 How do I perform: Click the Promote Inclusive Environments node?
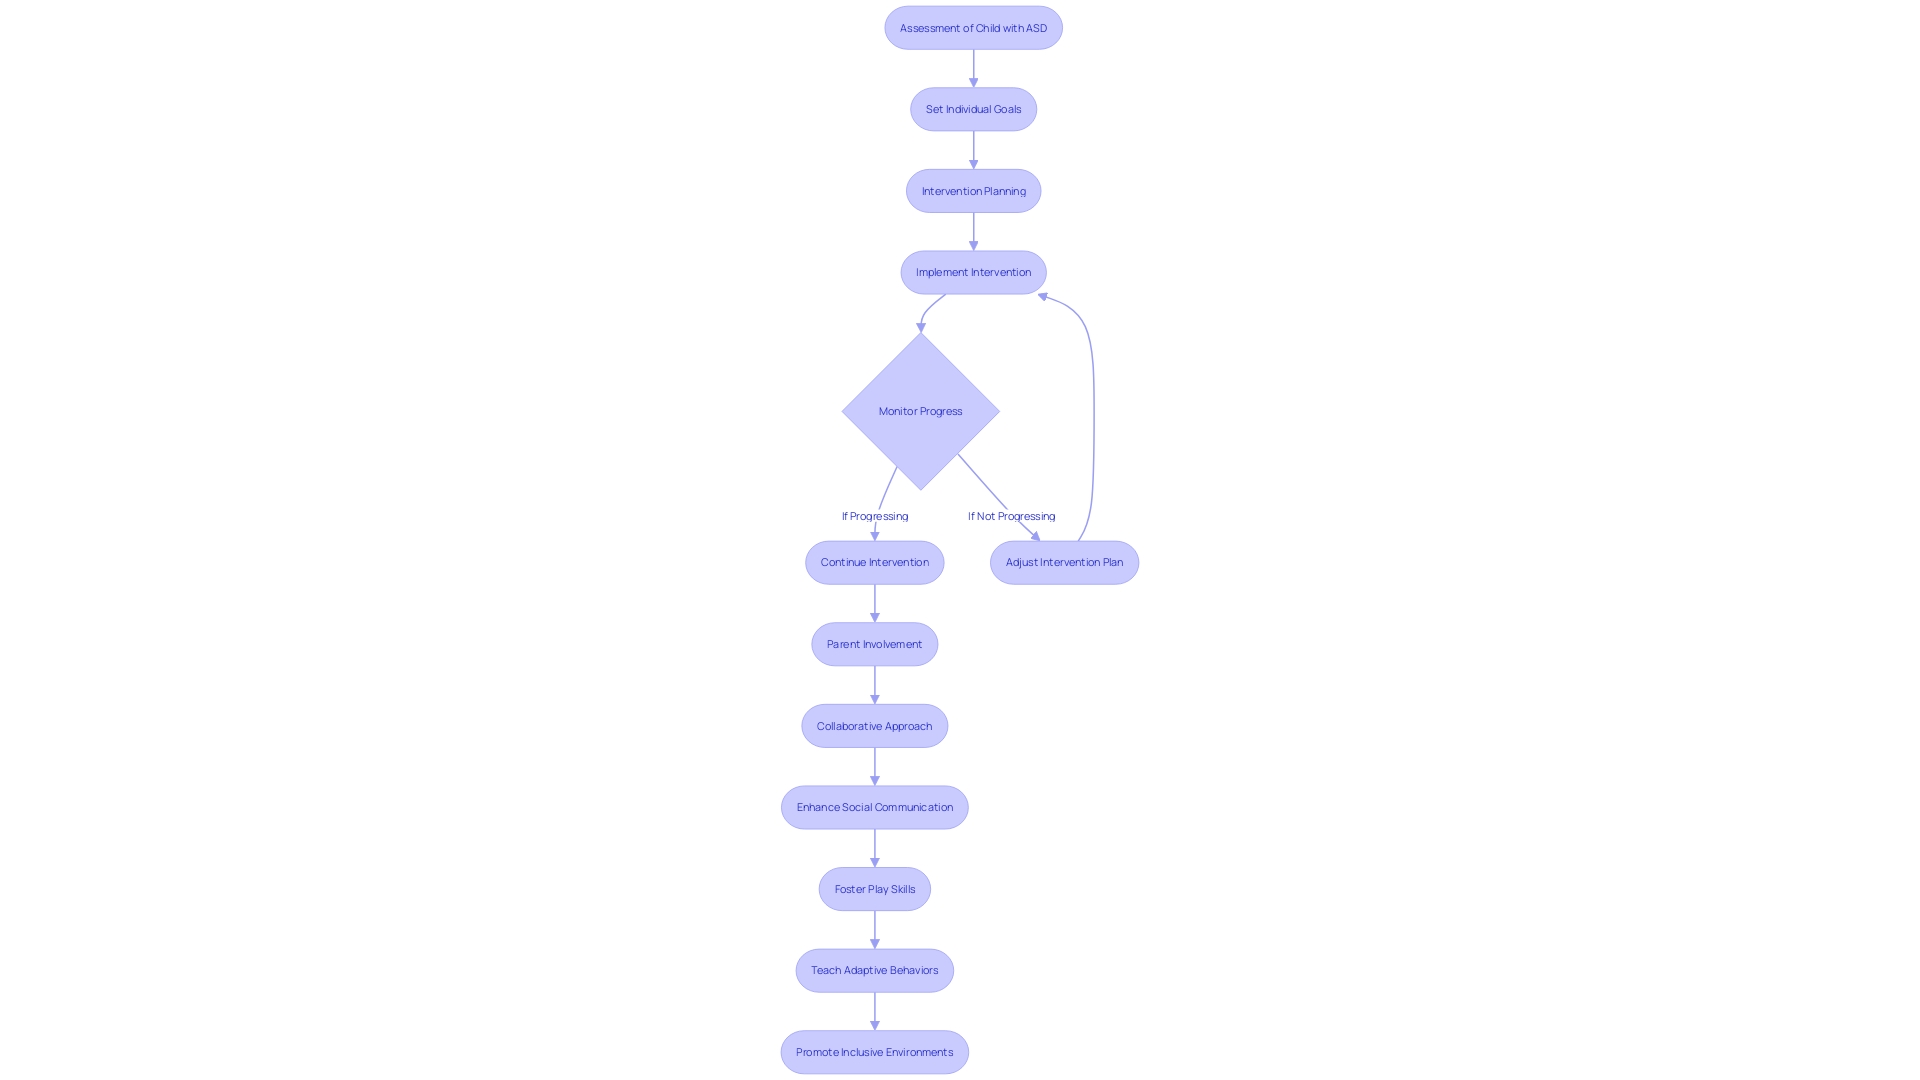[x=874, y=1051]
